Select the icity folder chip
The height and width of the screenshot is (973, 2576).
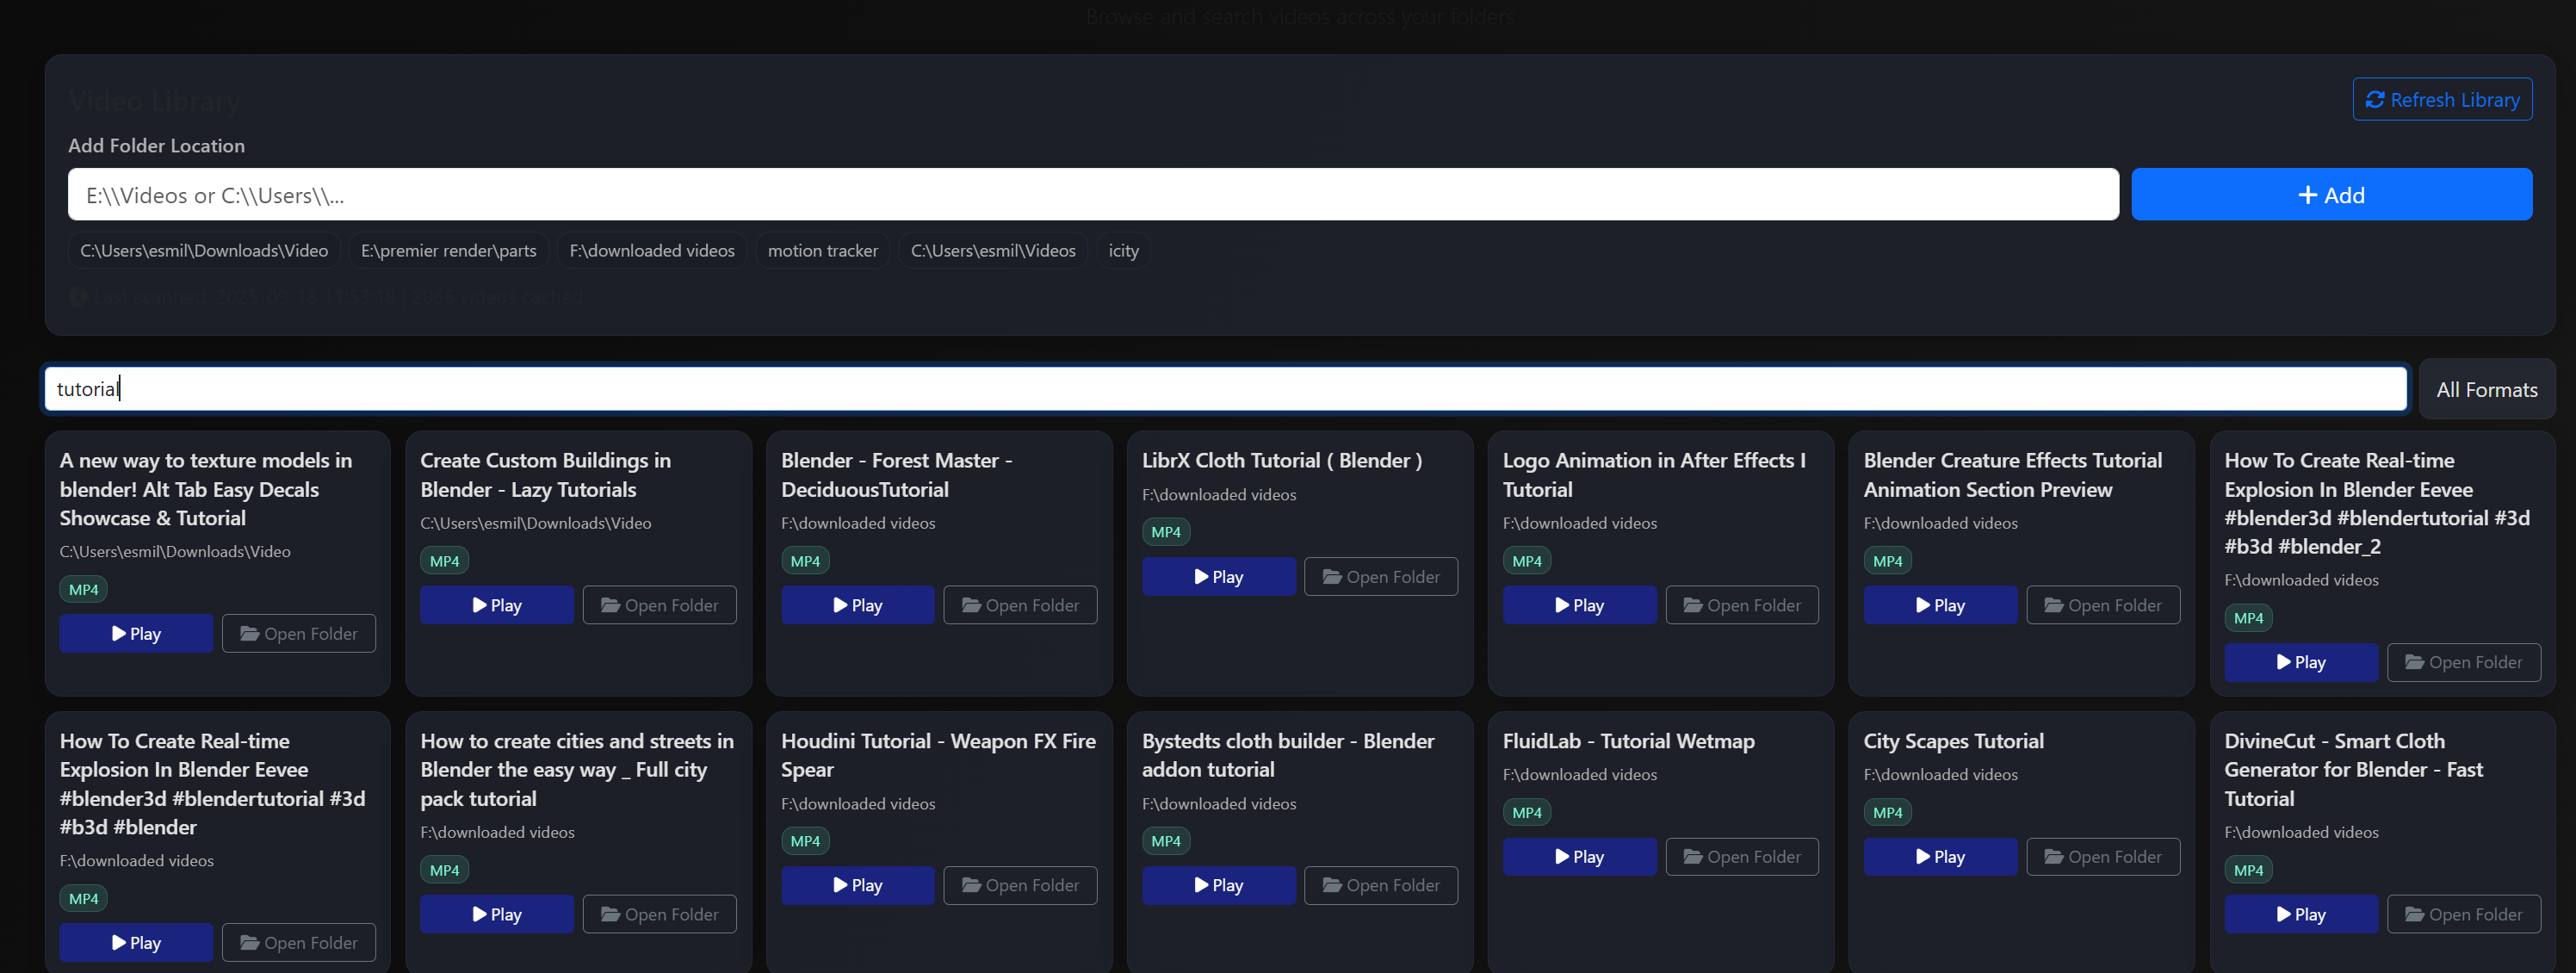pyautogui.click(x=1123, y=250)
